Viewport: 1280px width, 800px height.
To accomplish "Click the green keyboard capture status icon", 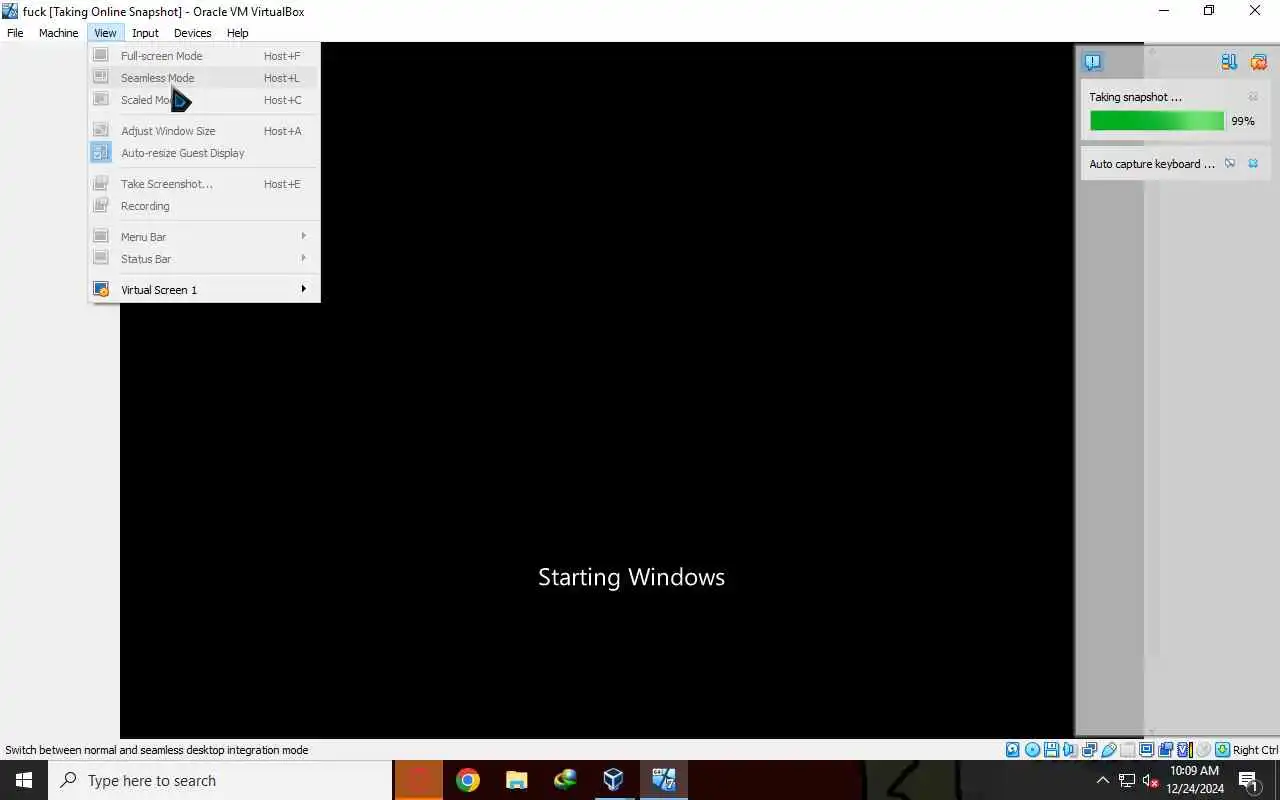I will click(x=1222, y=750).
